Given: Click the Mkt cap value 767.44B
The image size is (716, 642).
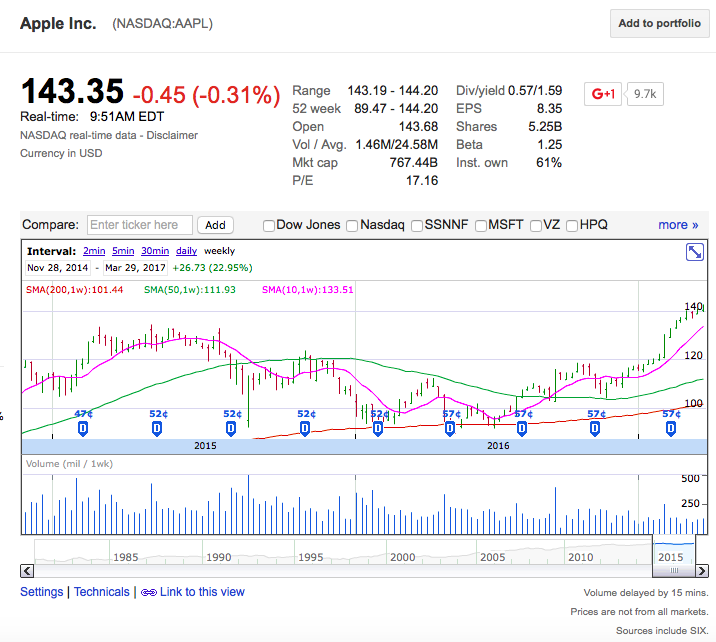Looking at the screenshot, I should point(414,163).
